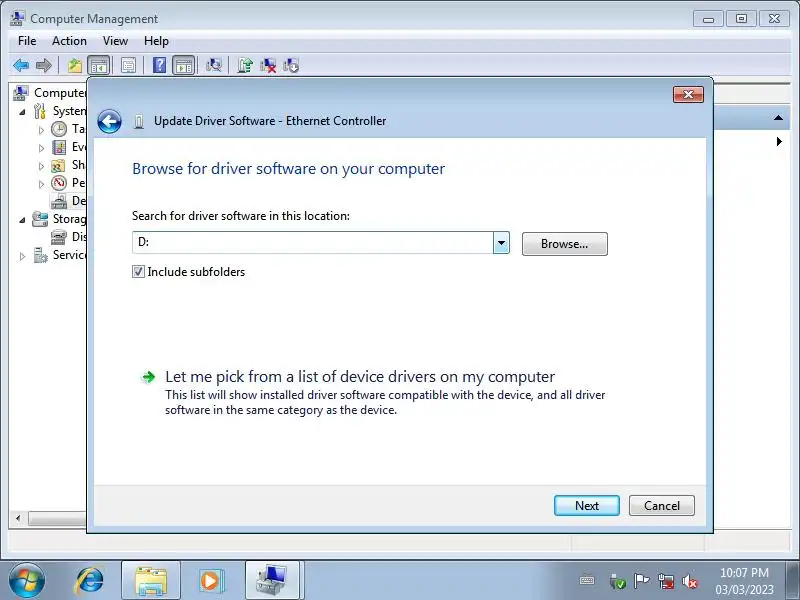The height and width of the screenshot is (600, 800).
Task: Expand Services and Applications tree node
Action: pos(22,256)
